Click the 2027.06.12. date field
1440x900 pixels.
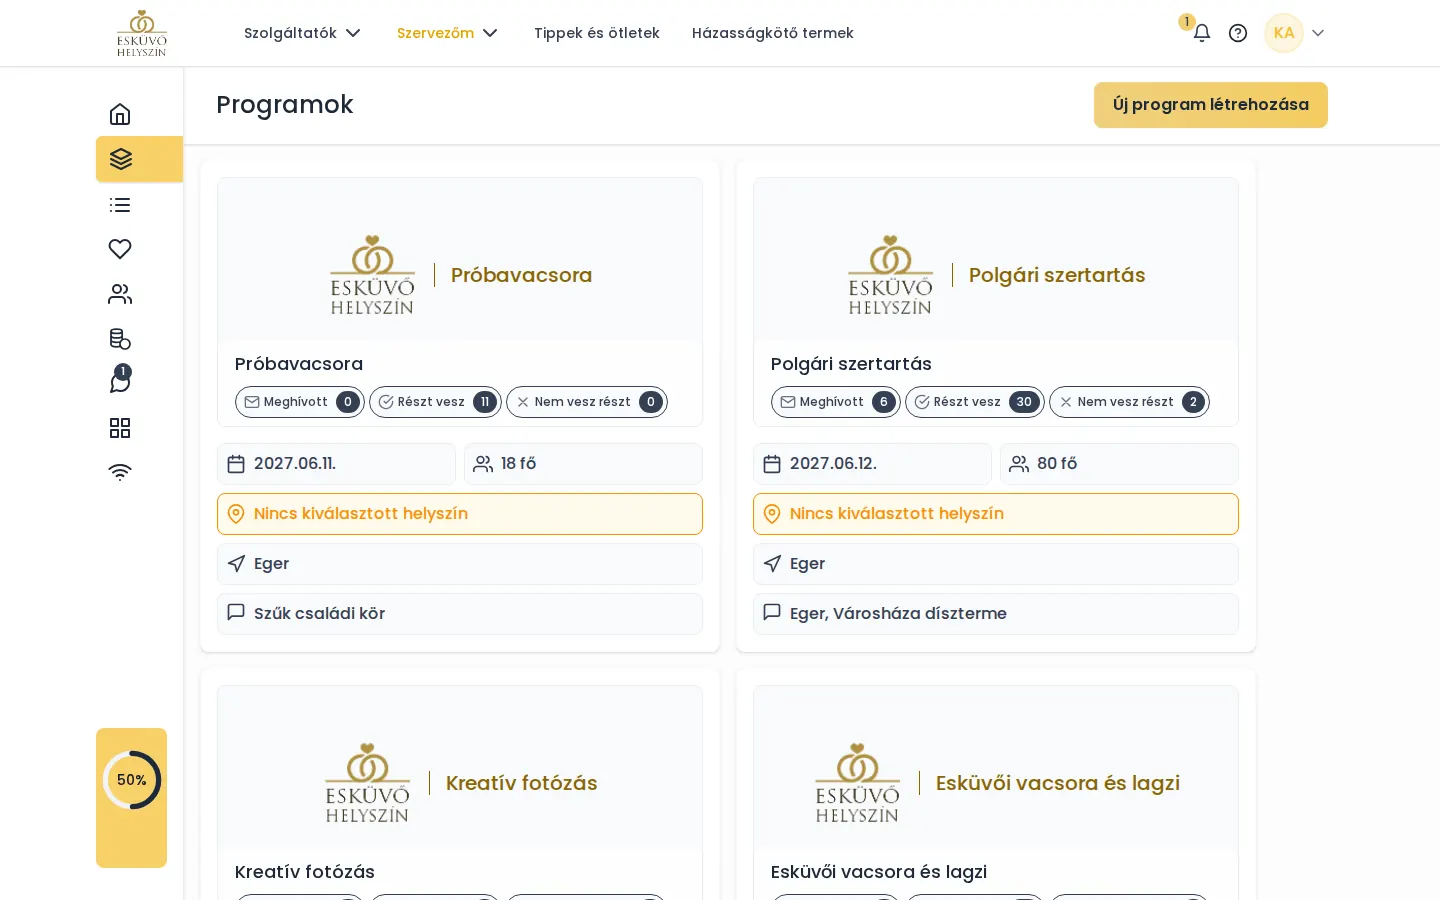872,464
